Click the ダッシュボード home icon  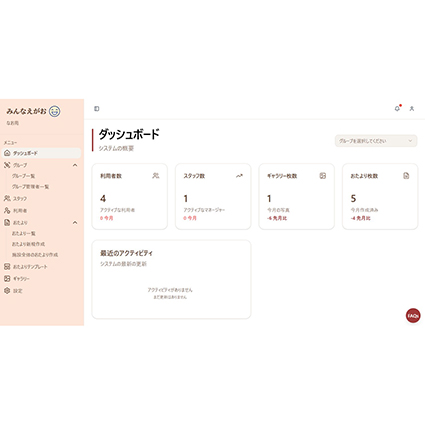(7, 153)
